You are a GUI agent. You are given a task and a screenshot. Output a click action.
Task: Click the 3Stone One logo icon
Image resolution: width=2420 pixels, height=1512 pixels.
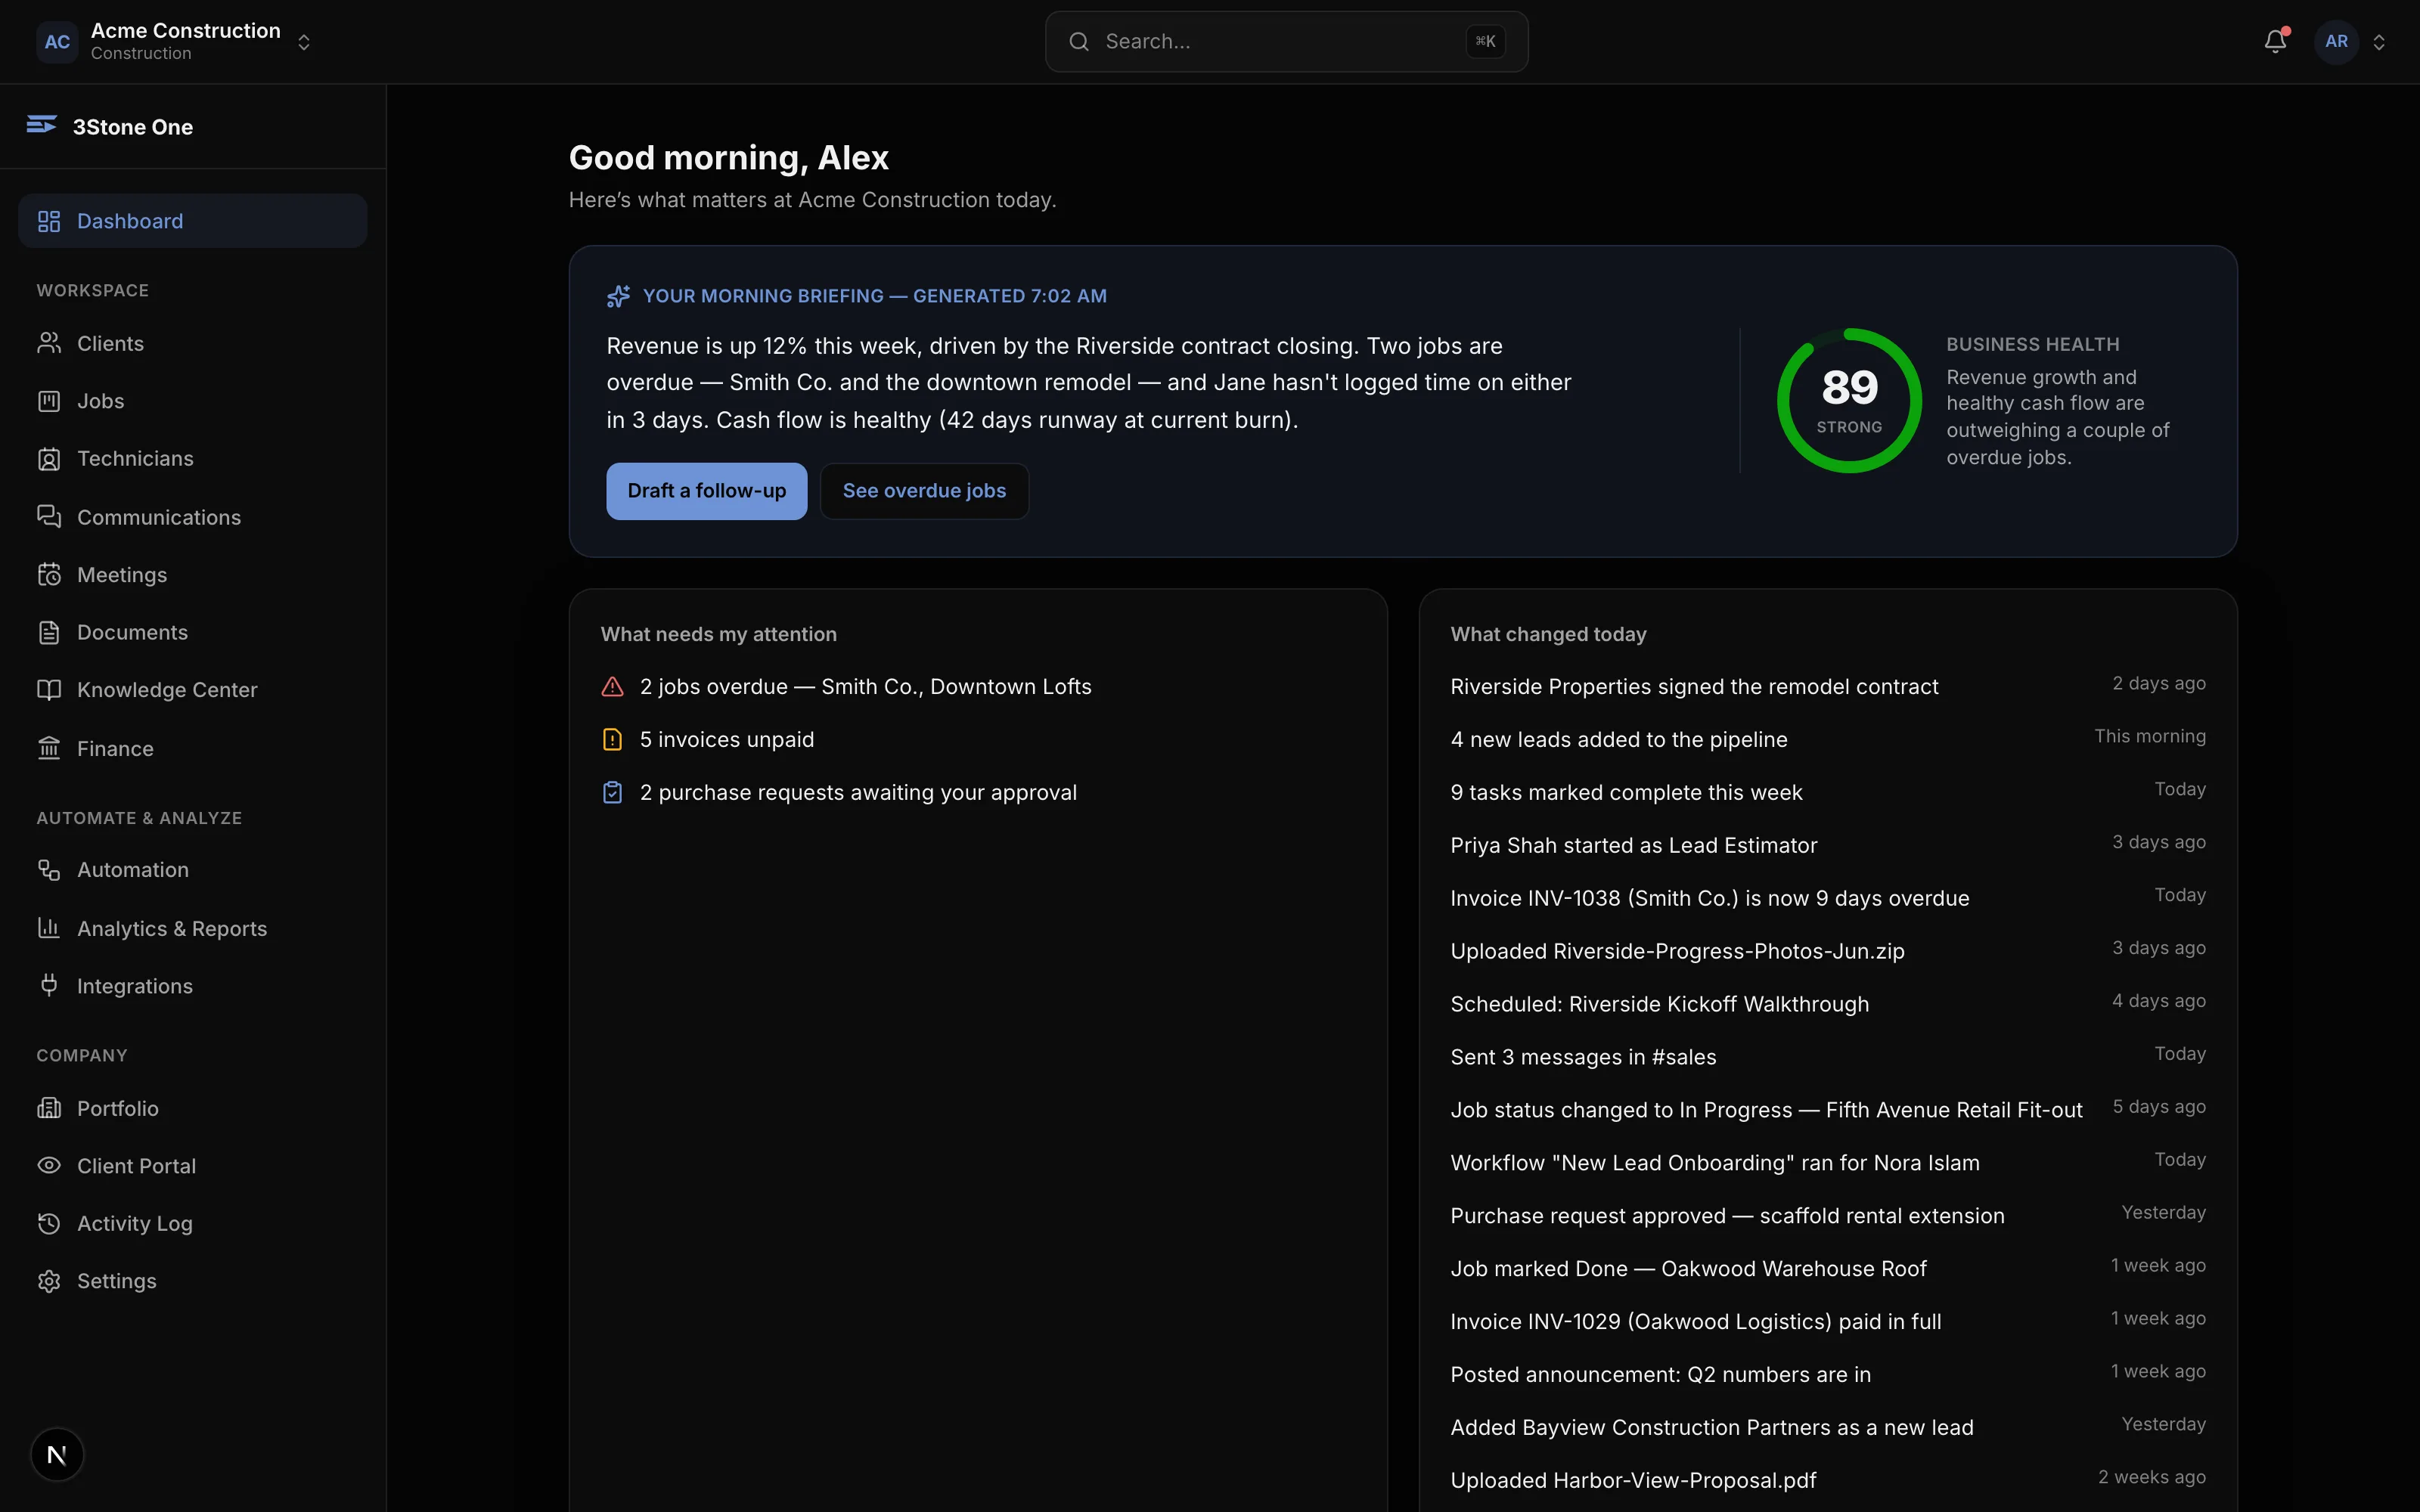pos(41,125)
